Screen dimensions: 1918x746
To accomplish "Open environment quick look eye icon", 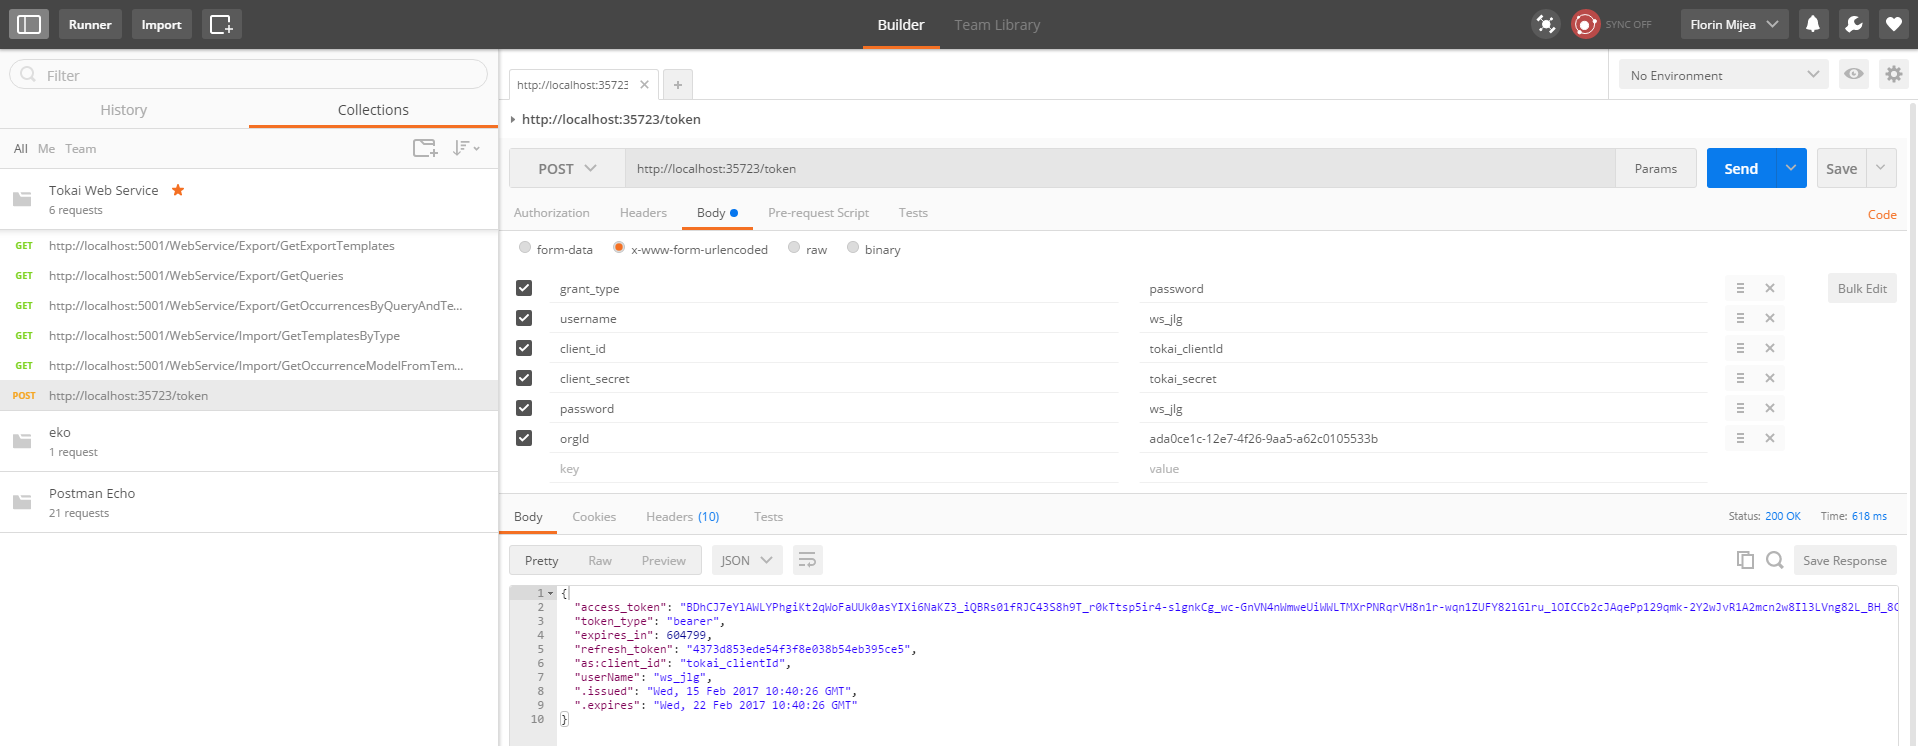I will 1854,74.
